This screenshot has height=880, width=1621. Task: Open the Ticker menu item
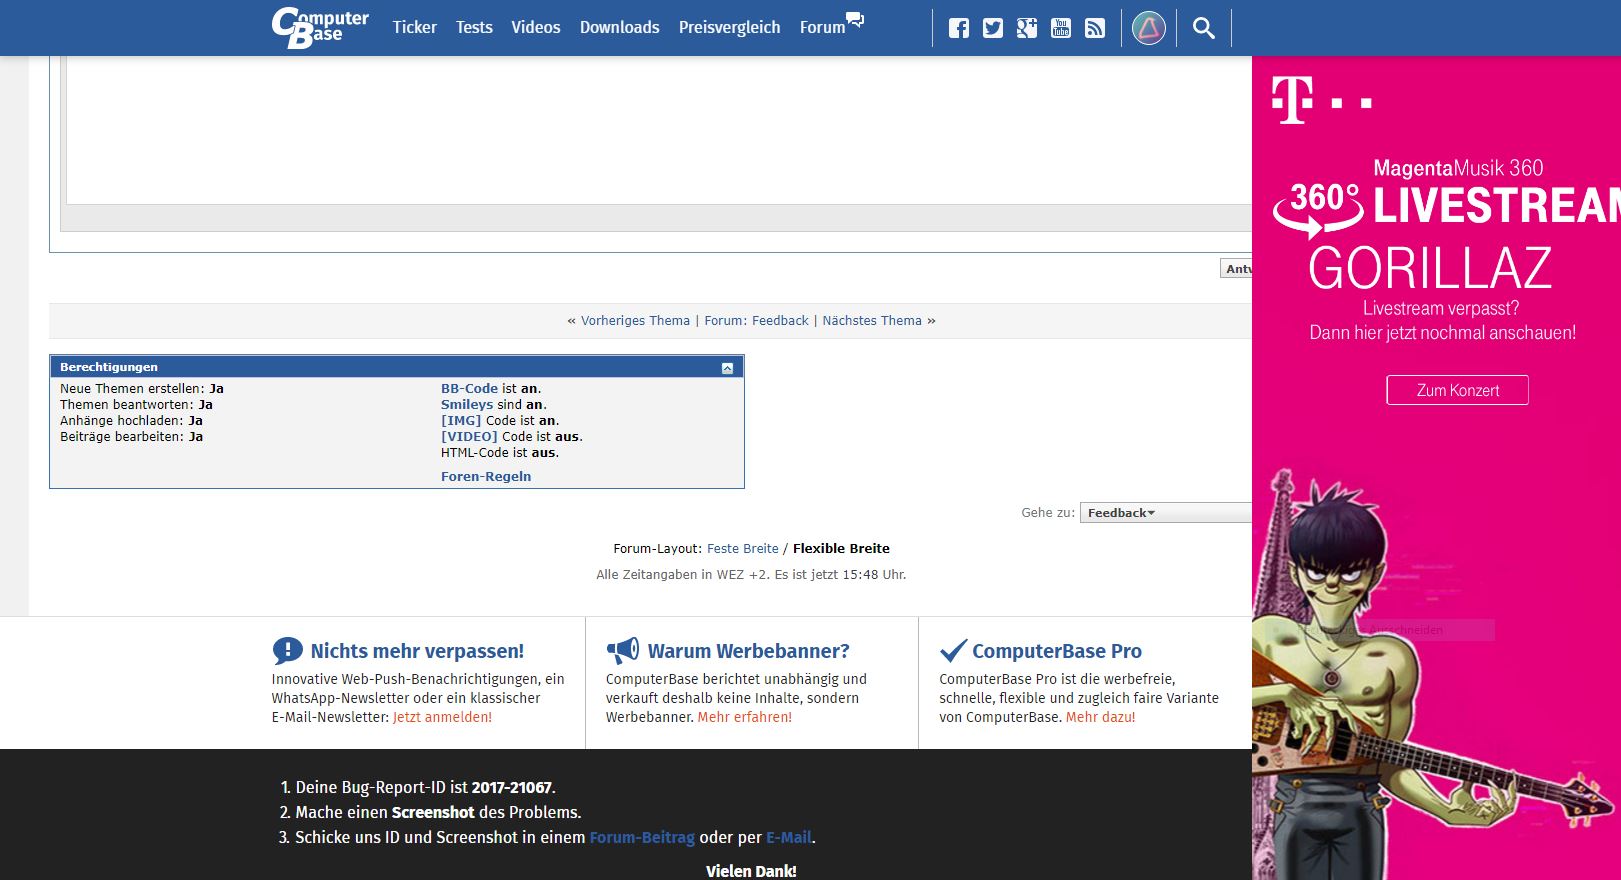[414, 28]
